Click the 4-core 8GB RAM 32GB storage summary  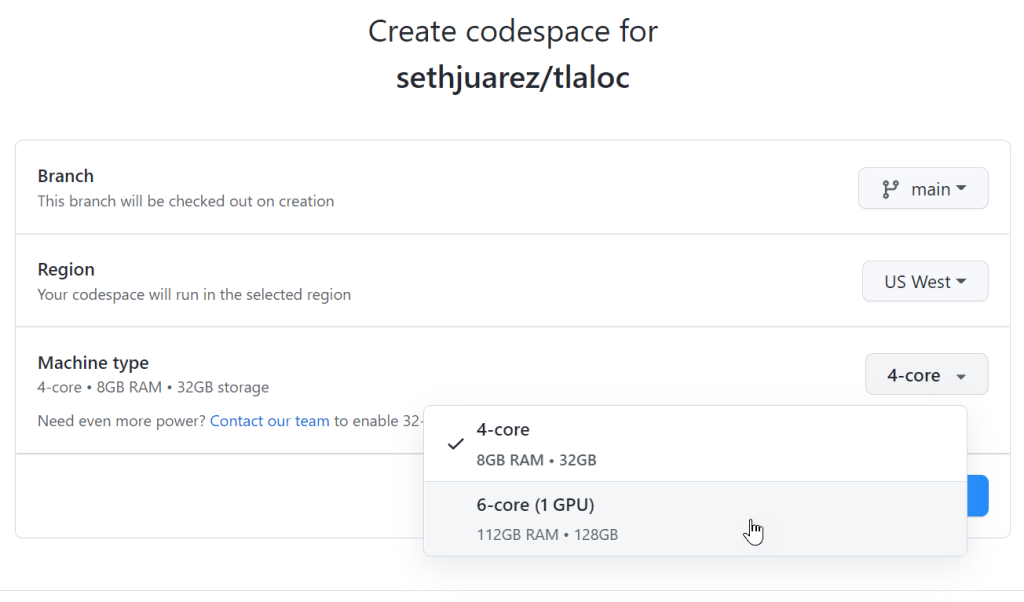(153, 387)
